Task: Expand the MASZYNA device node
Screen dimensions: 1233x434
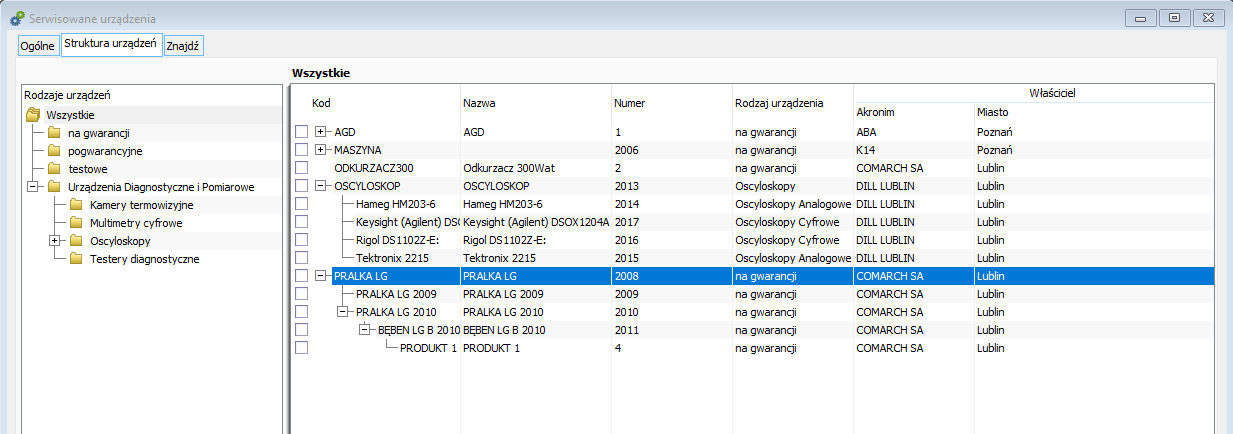Action: coord(321,150)
